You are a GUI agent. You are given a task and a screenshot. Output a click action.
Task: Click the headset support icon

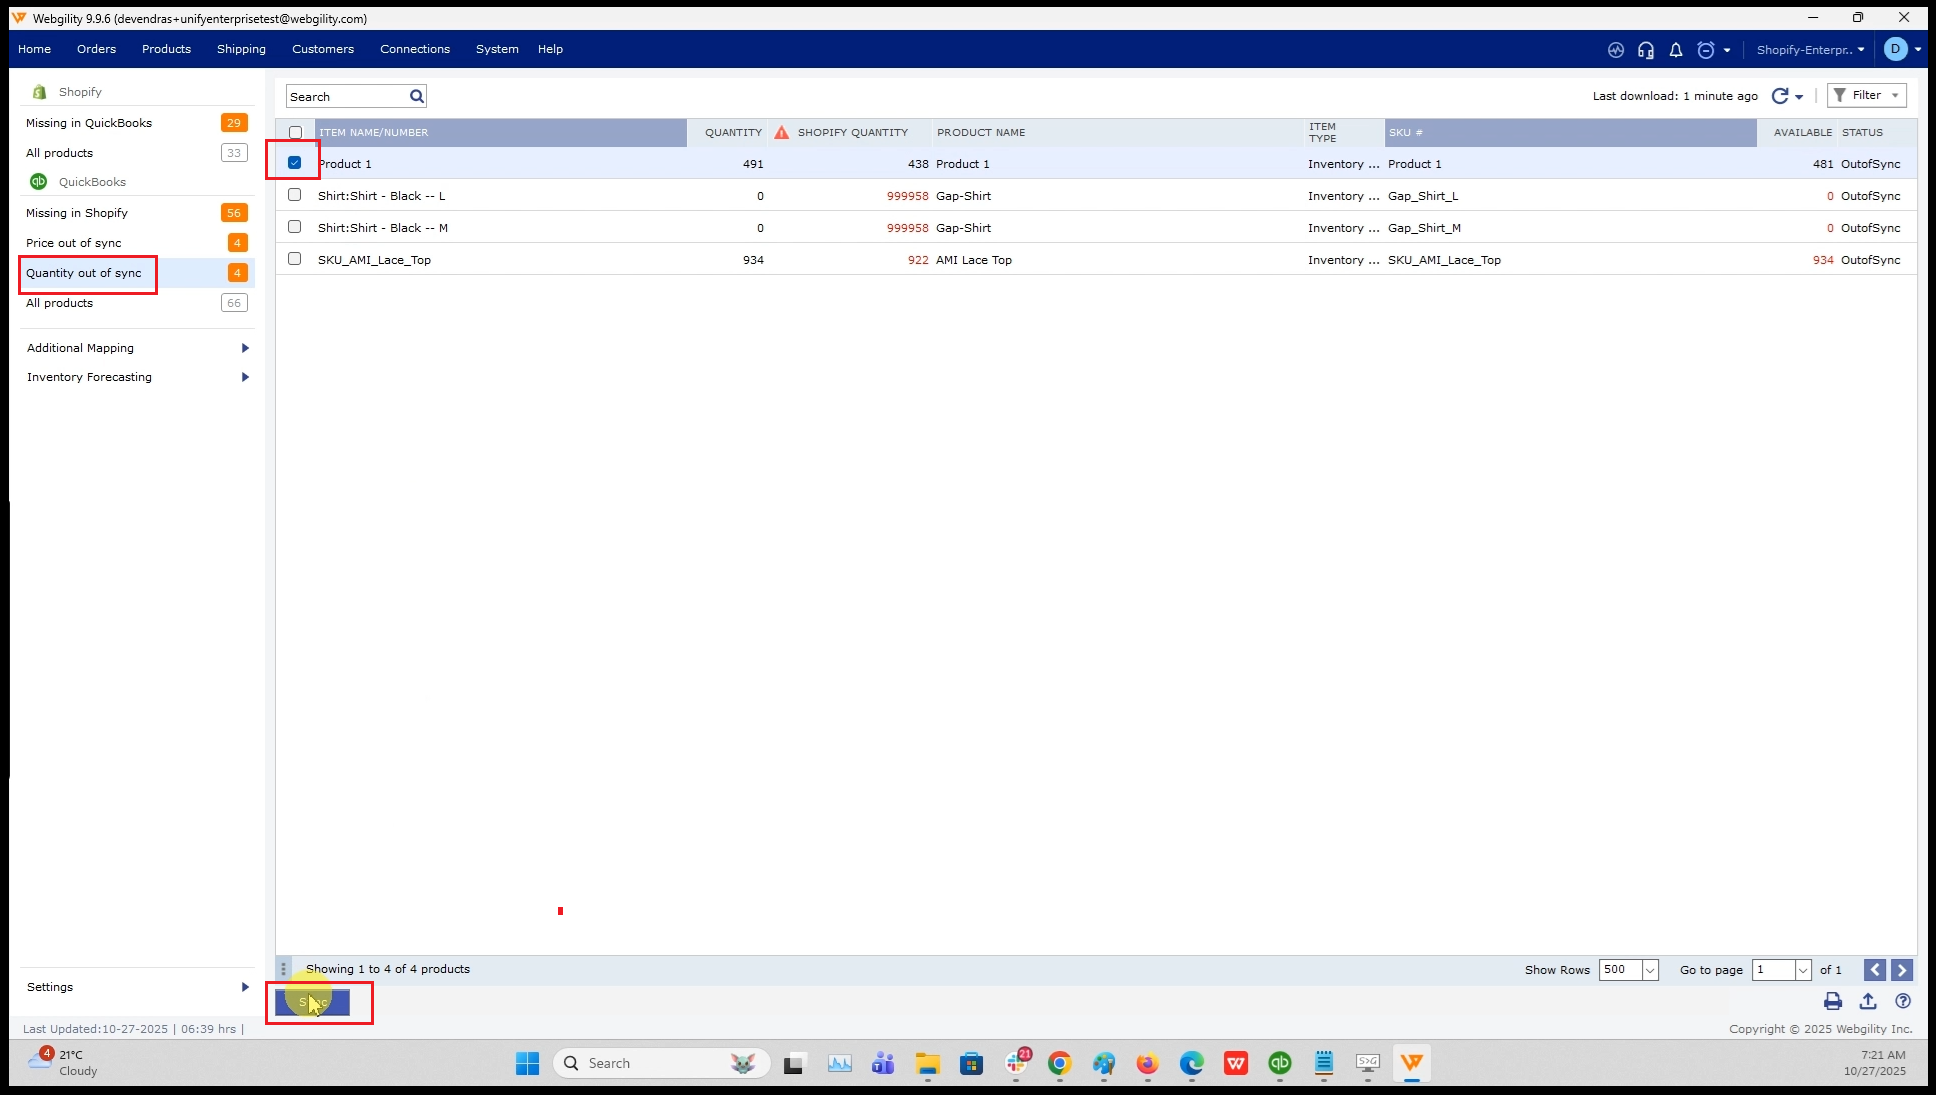tap(1645, 50)
